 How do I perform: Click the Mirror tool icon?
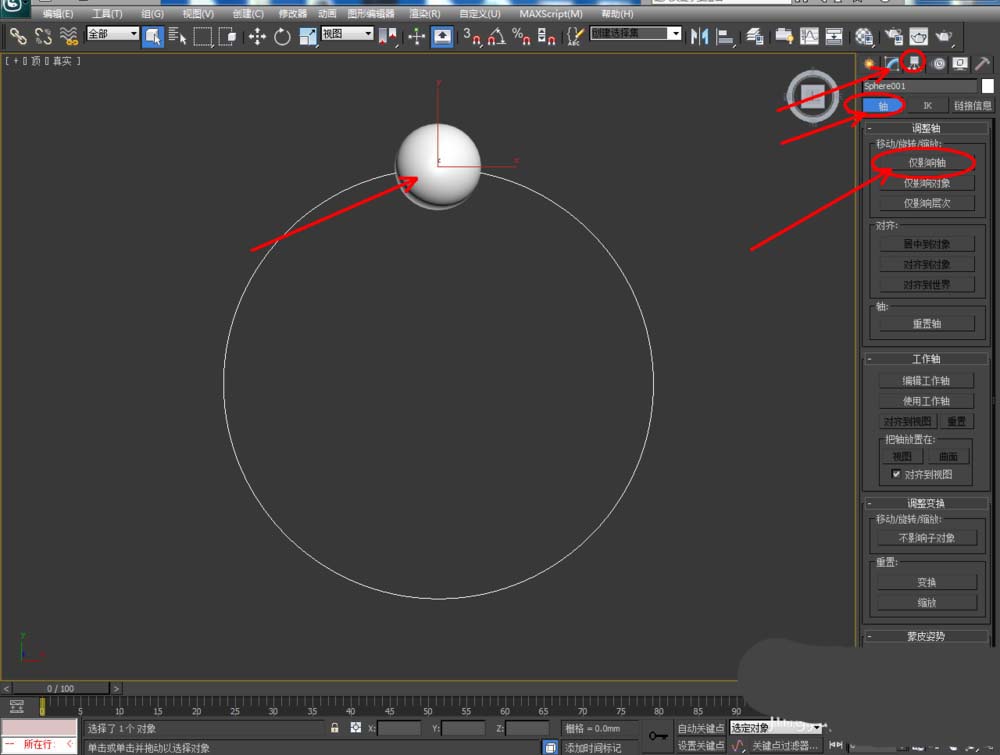tap(699, 36)
